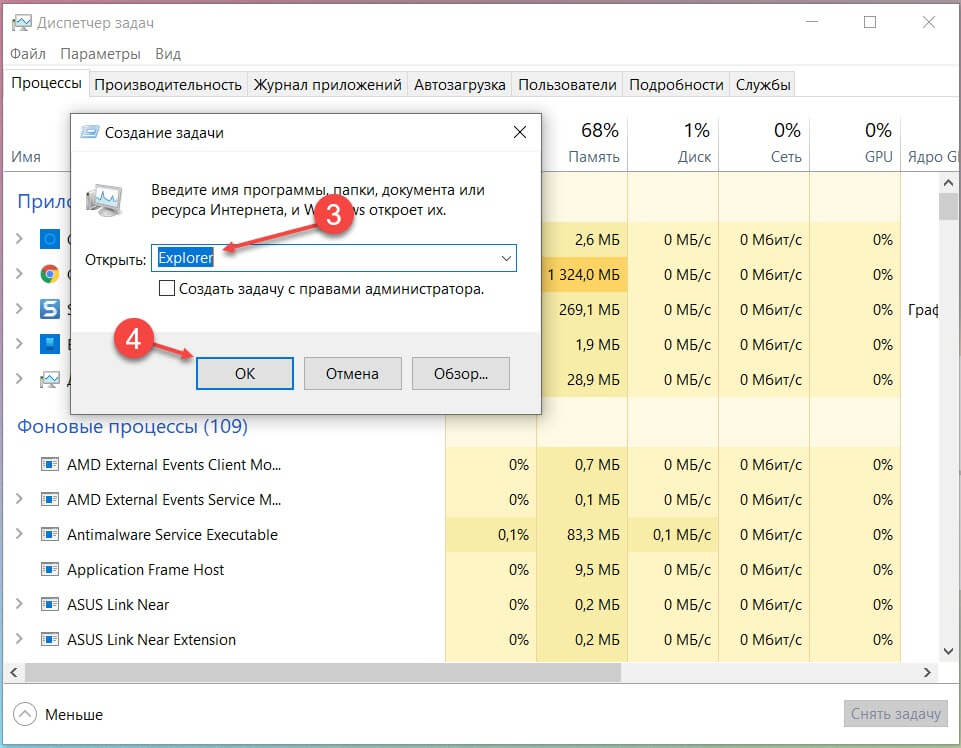Click AMD External Events Service process icon
Viewport: 961px width, 748px height.
click(x=50, y=499)
